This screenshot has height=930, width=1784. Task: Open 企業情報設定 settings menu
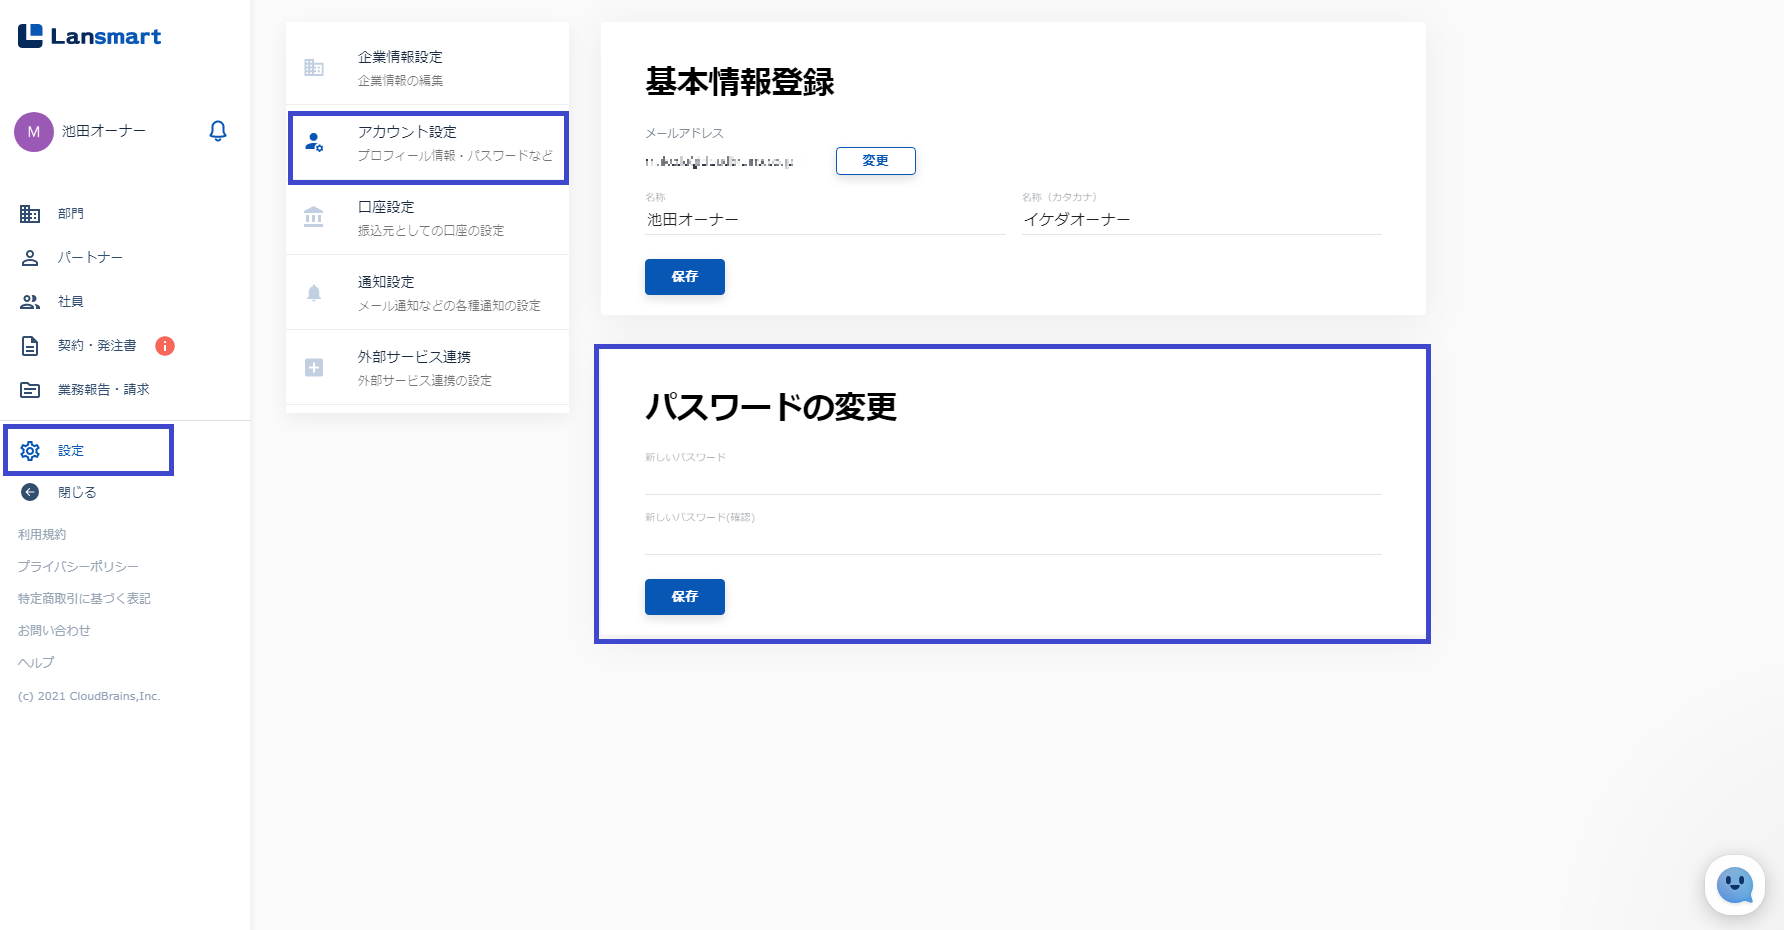(427, 67)
